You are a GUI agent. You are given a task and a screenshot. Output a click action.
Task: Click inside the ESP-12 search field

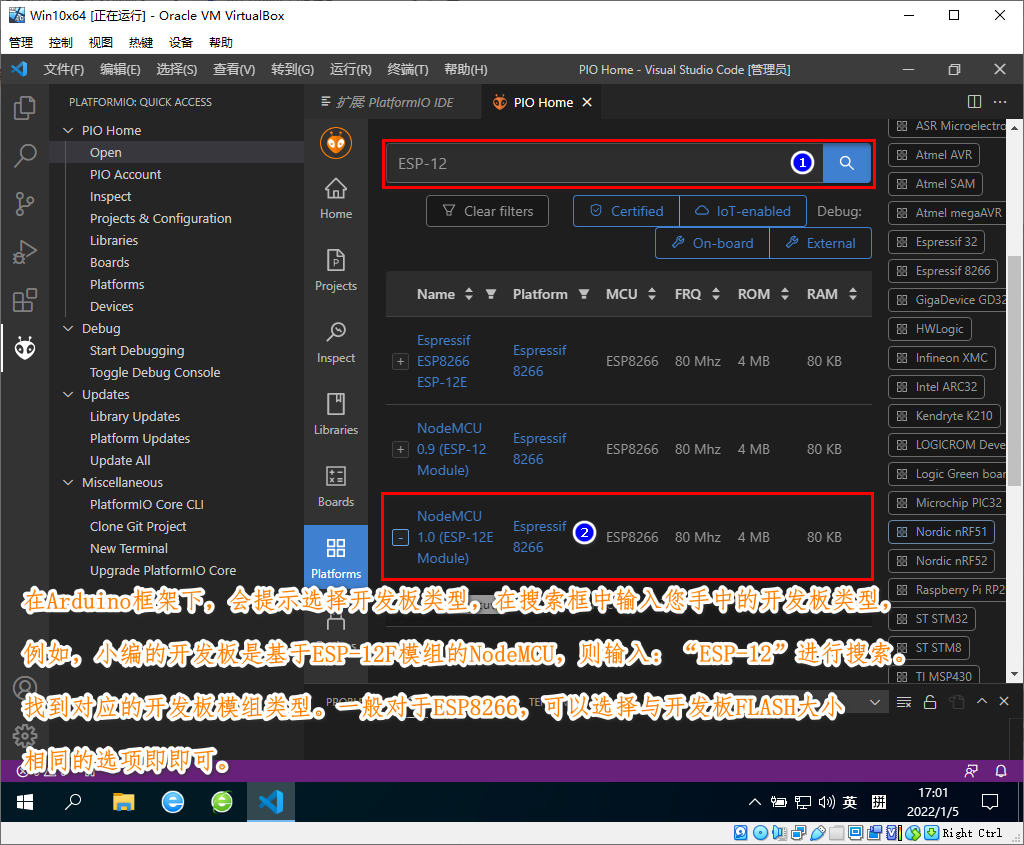[x=600, y=162]
